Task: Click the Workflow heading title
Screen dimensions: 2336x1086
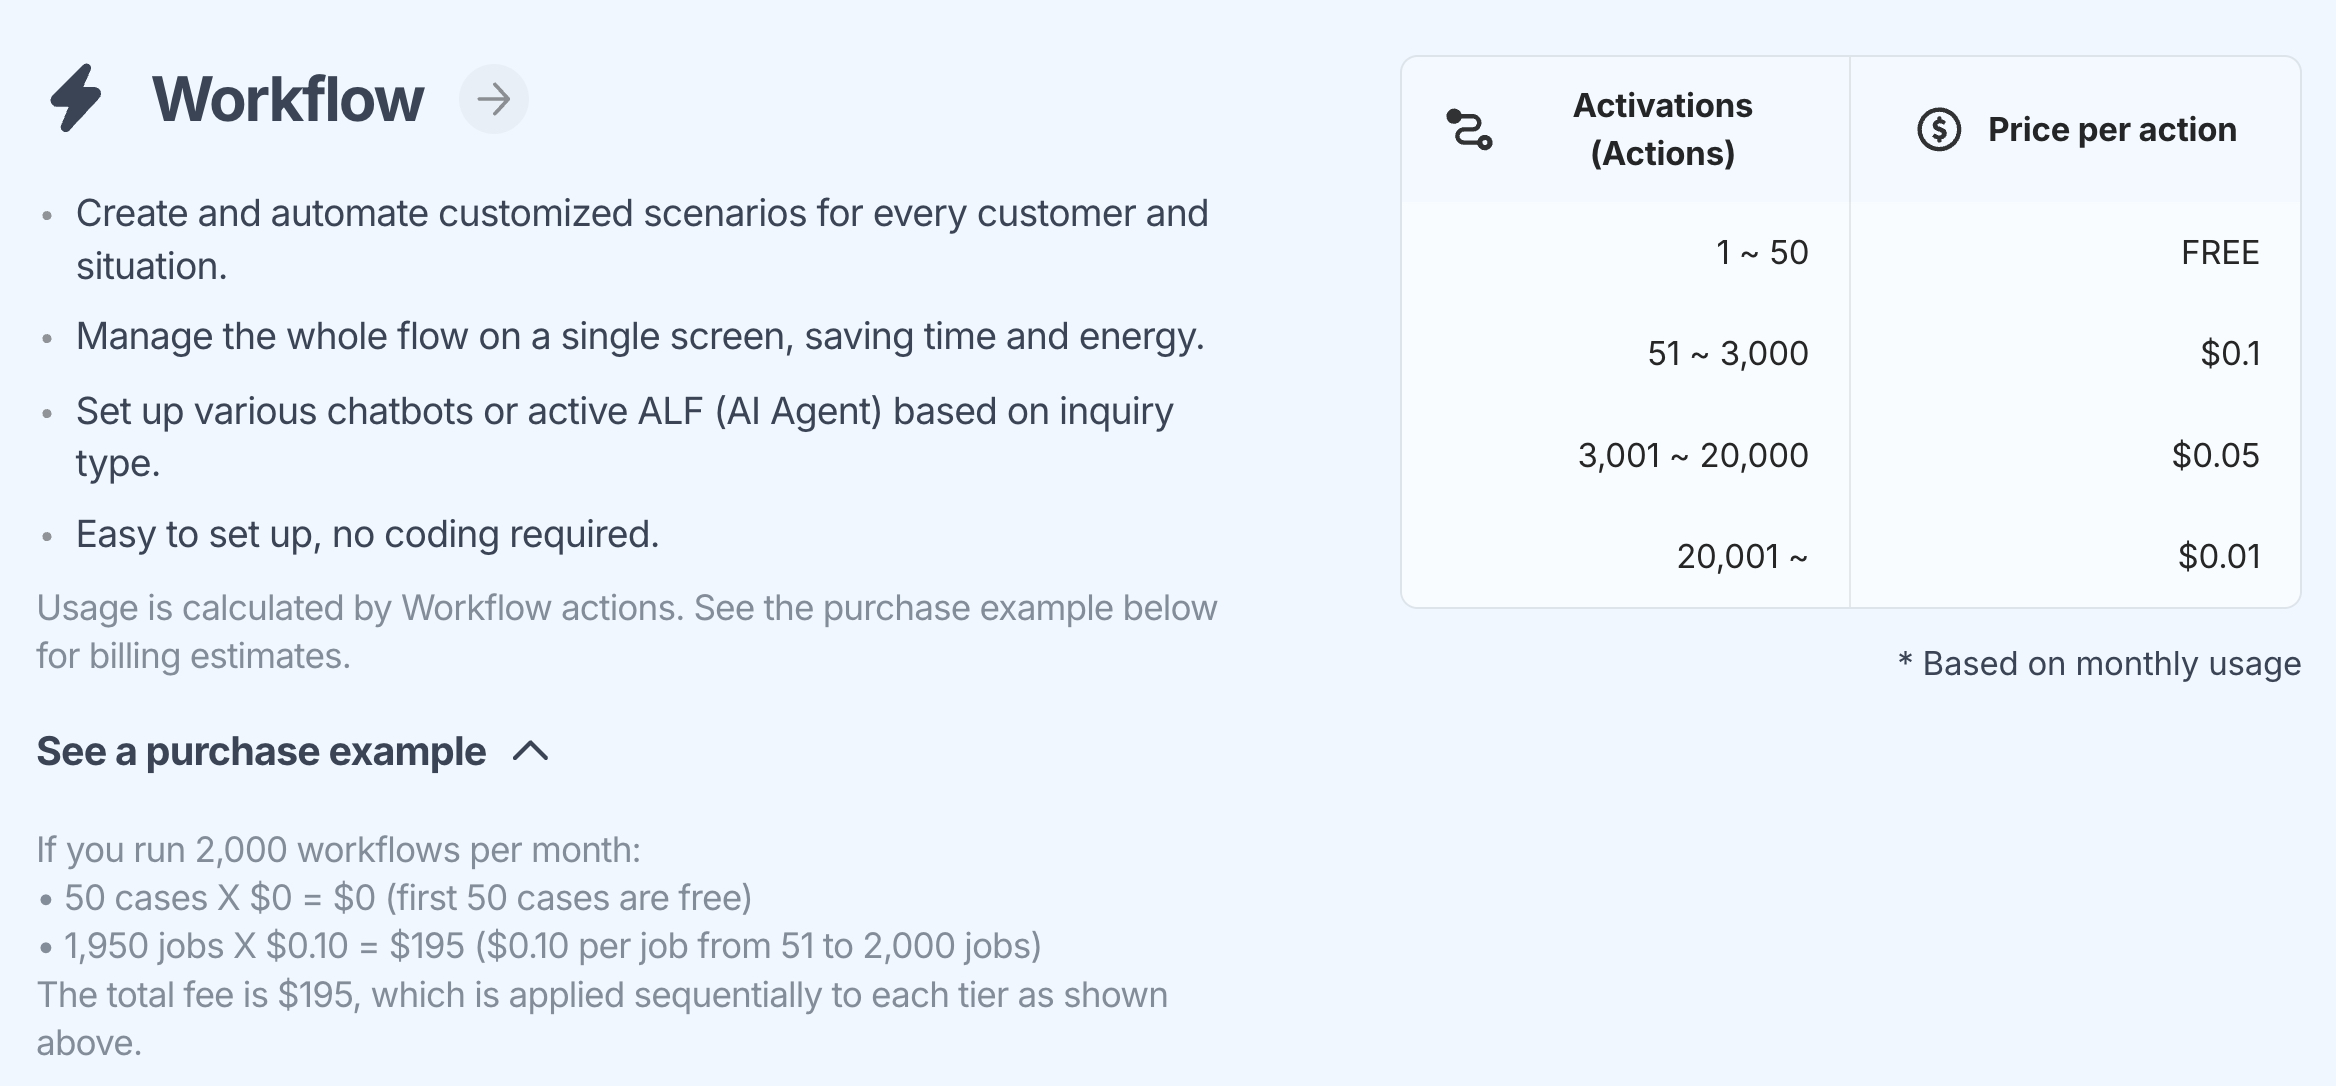Action: 288,99
